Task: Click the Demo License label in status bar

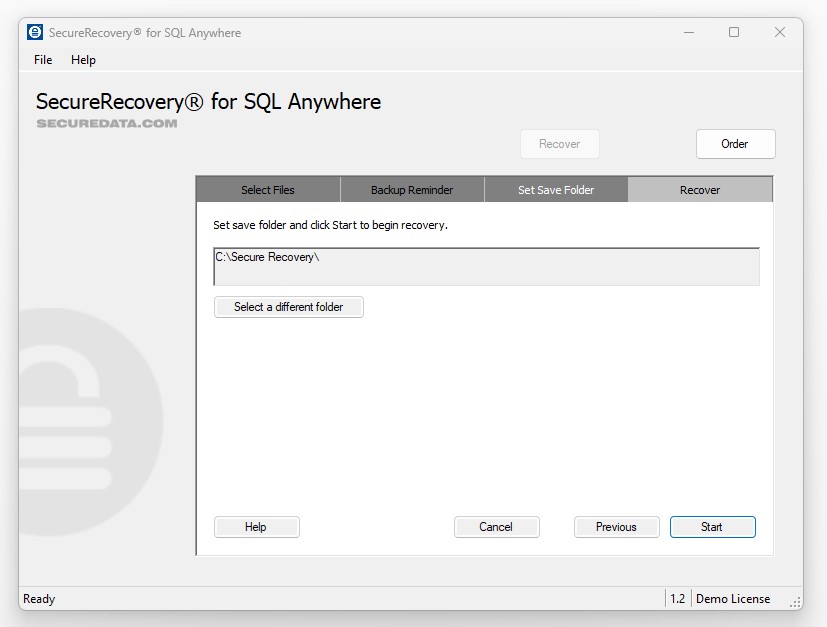Action: (733, 599)
